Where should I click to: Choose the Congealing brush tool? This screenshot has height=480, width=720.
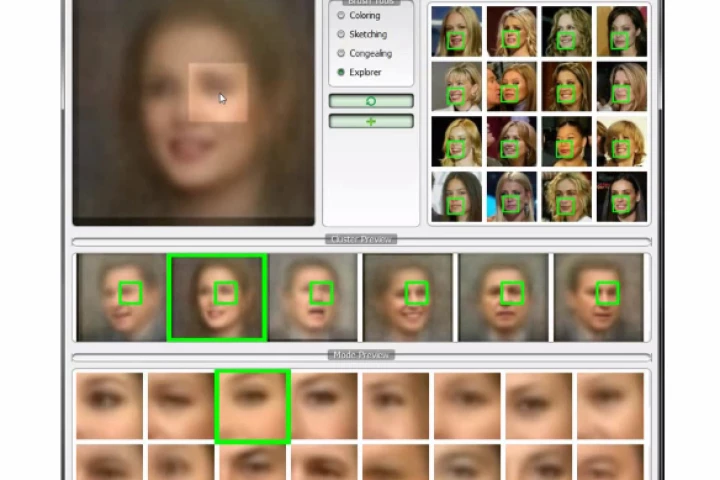341,53
